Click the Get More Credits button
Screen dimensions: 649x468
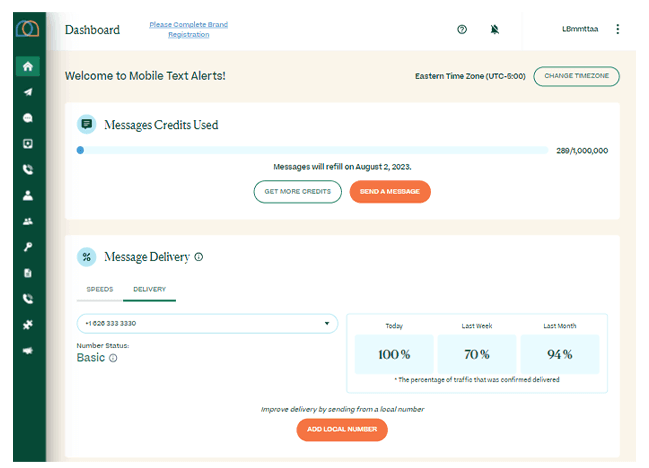[x=297, y=191]
